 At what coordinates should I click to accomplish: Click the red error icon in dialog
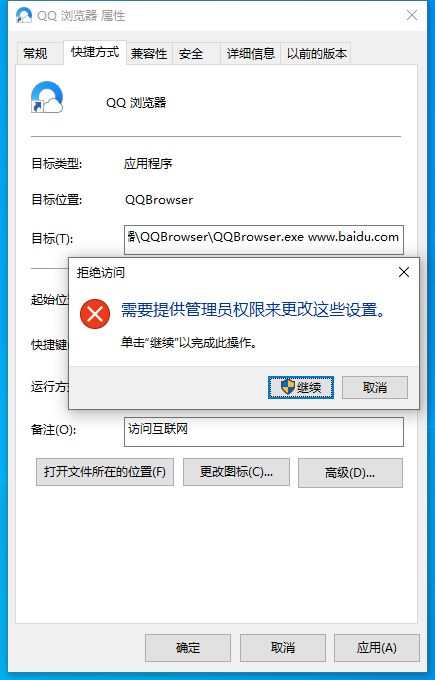(95, 314)
